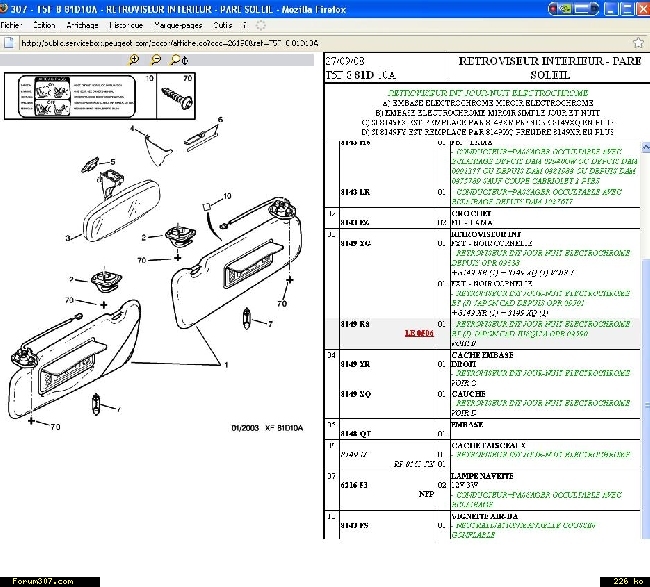Click callout number 4 in the diagram
This screenshot has height=587, width=650.
132,129
